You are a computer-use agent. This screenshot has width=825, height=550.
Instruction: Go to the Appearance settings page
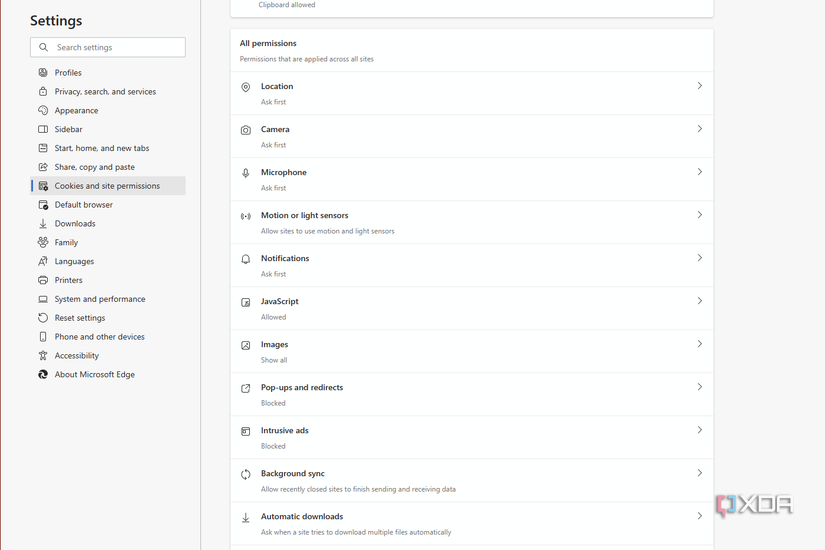click(76, 111)
